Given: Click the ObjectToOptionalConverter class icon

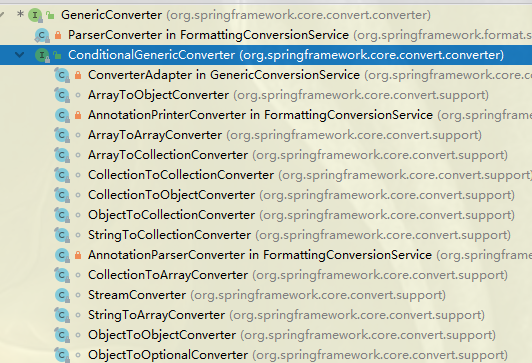Looking at the screenshot, I should (62, 355).
